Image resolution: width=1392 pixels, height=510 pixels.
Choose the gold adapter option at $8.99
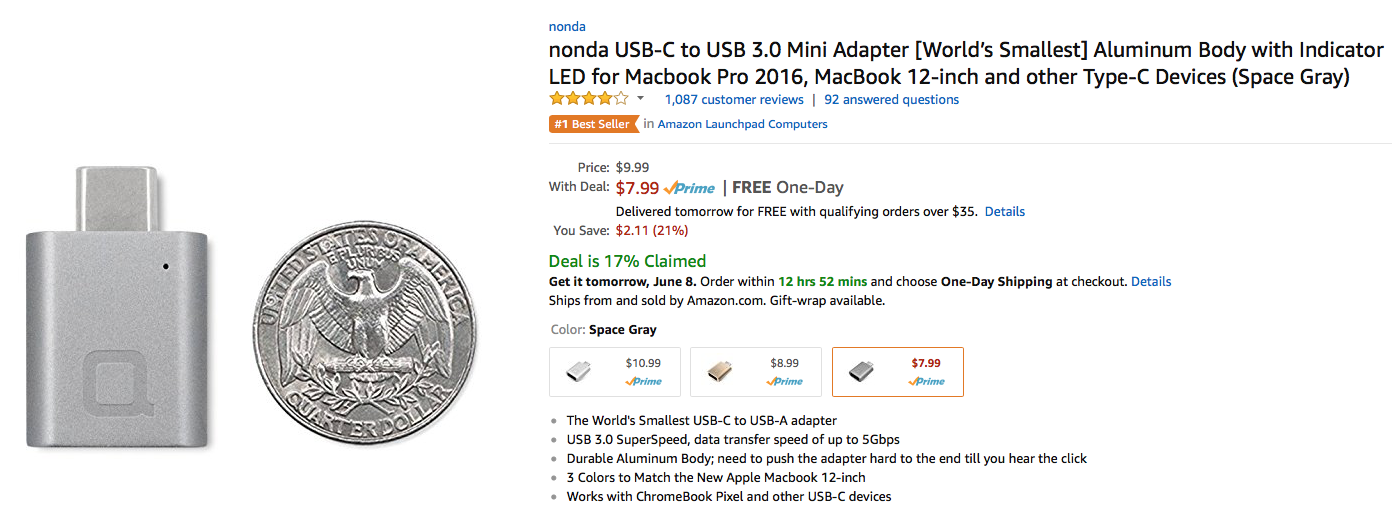pyautogui.click(x=756, y=372)
